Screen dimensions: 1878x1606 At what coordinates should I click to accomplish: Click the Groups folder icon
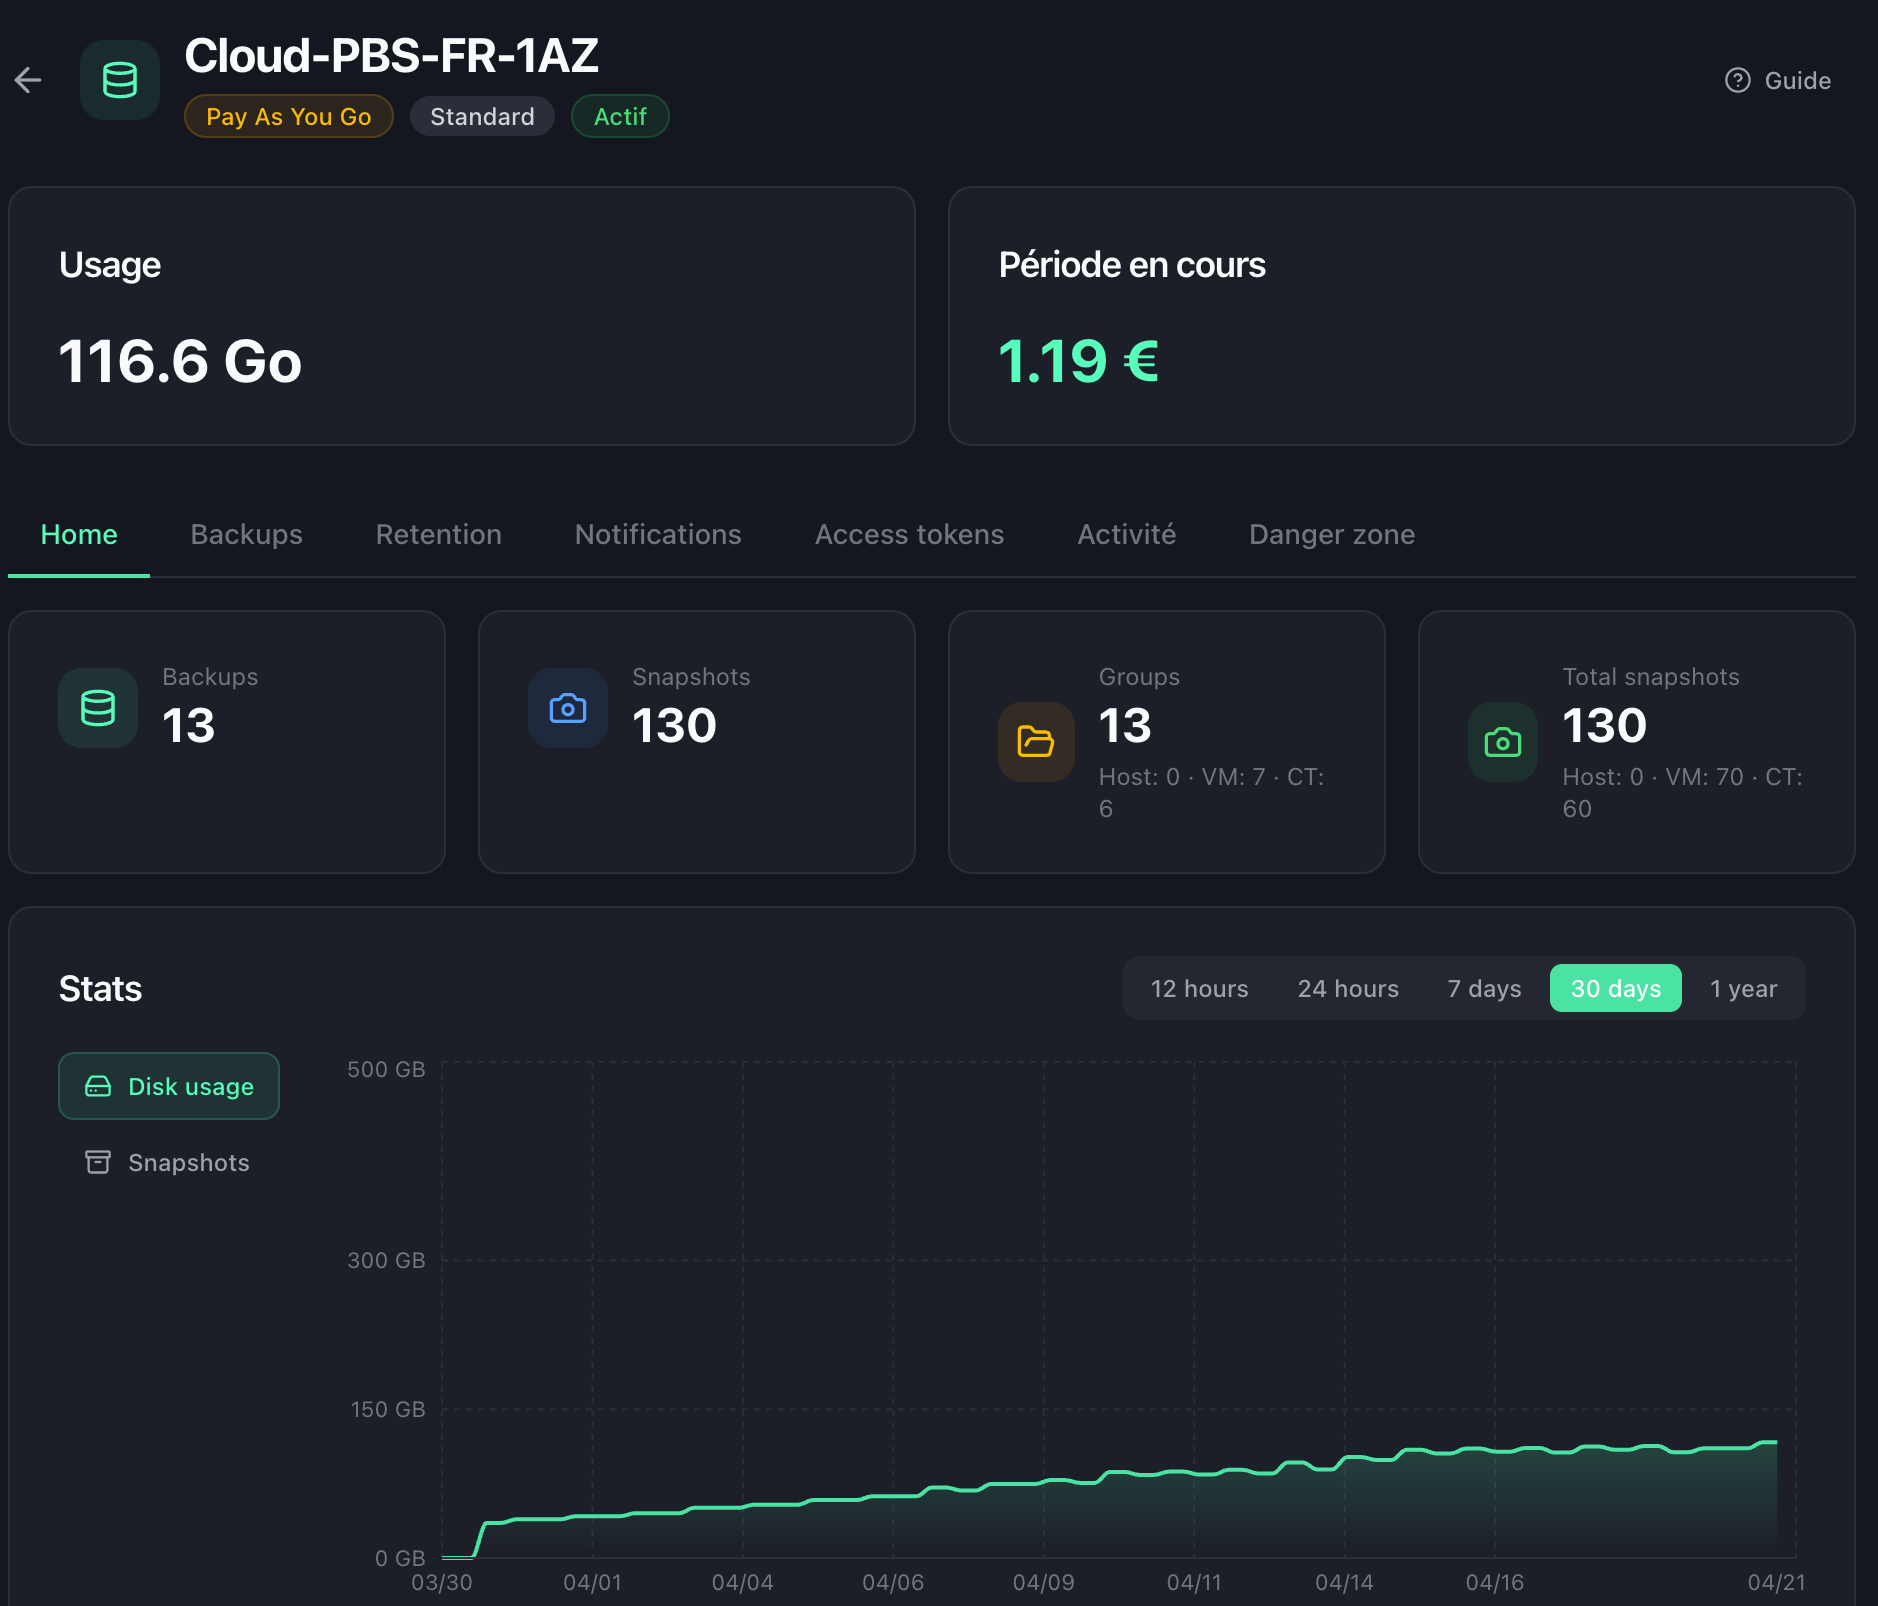1037,742
